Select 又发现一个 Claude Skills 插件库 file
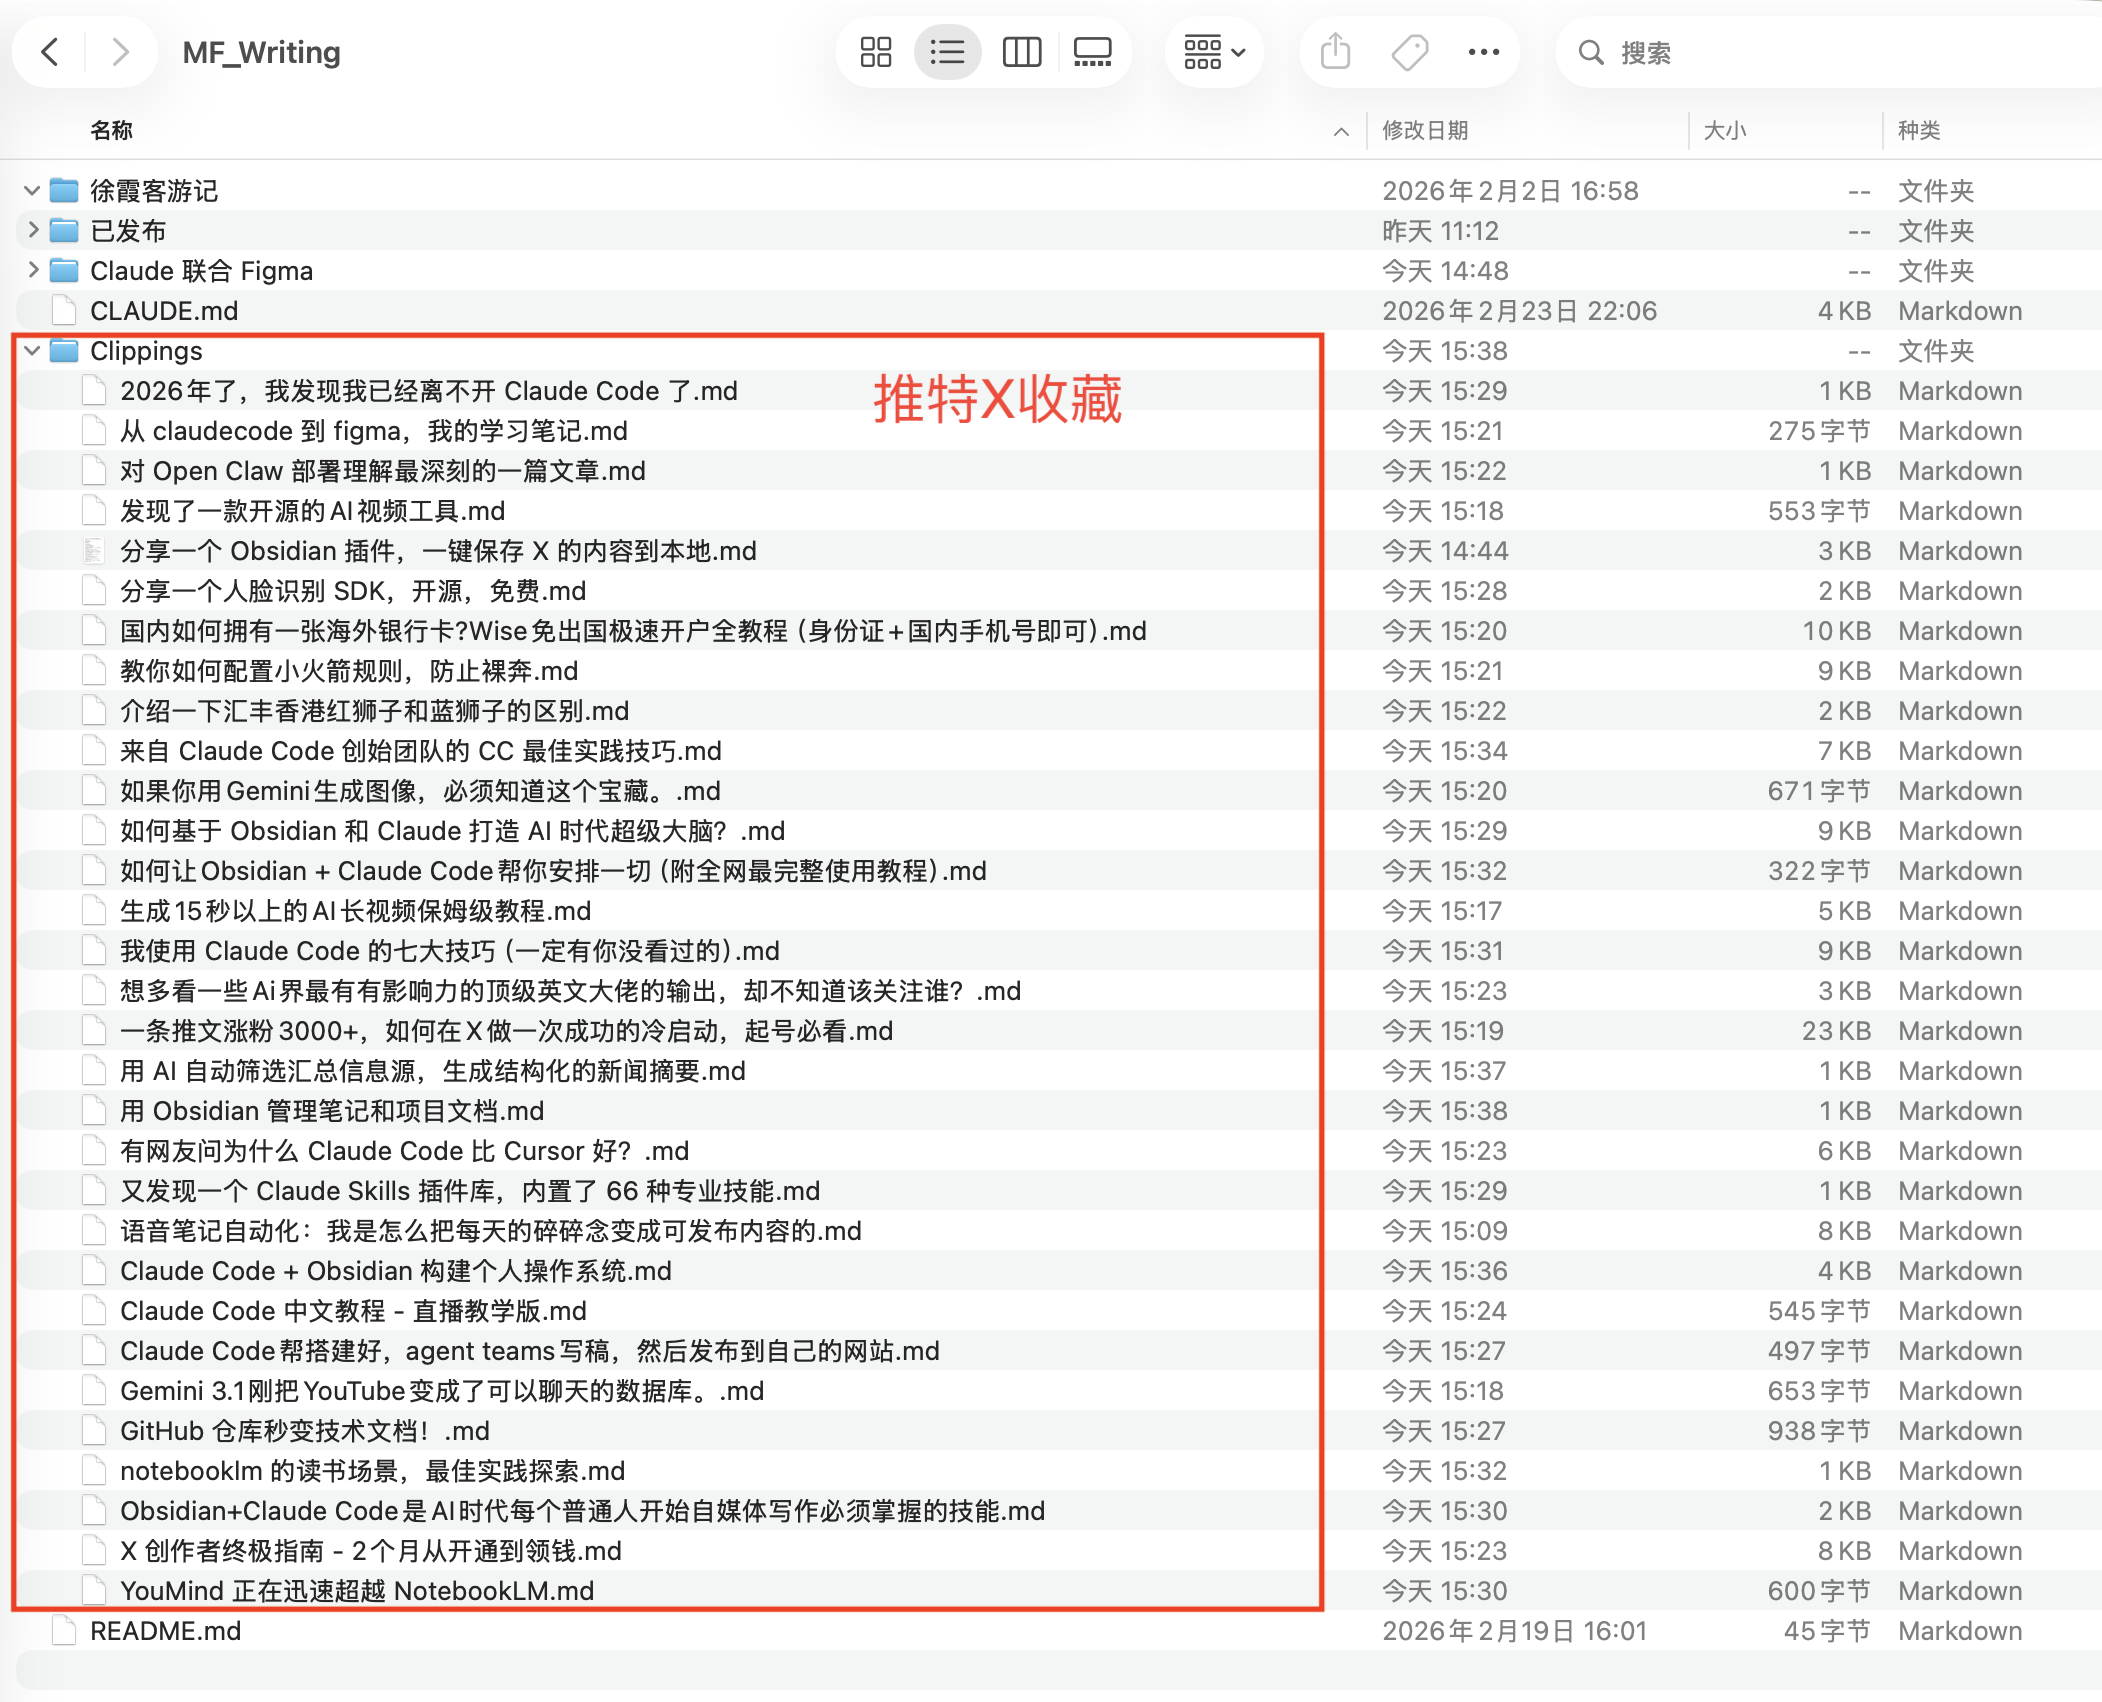Screen dimensions: 2102x1702 (x=470, y=1190)
